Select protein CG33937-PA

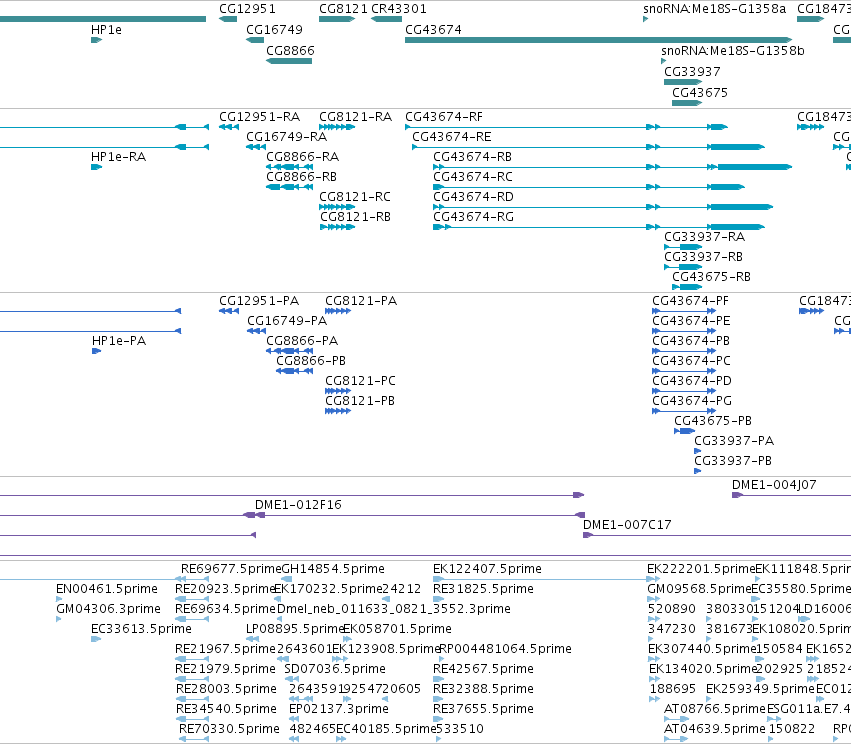734,441
